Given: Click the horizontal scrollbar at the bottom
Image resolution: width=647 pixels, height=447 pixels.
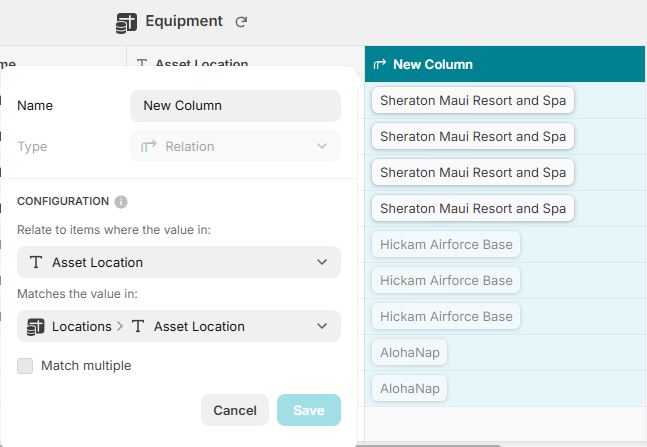Looking at the screenshot, I should coord(428,445).
